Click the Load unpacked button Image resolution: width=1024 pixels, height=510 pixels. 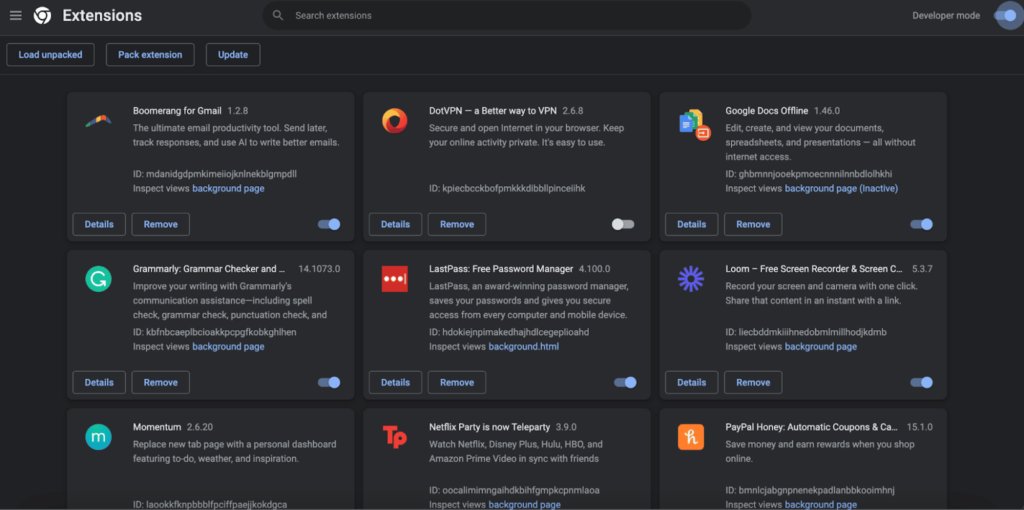(x=50, y=55)
